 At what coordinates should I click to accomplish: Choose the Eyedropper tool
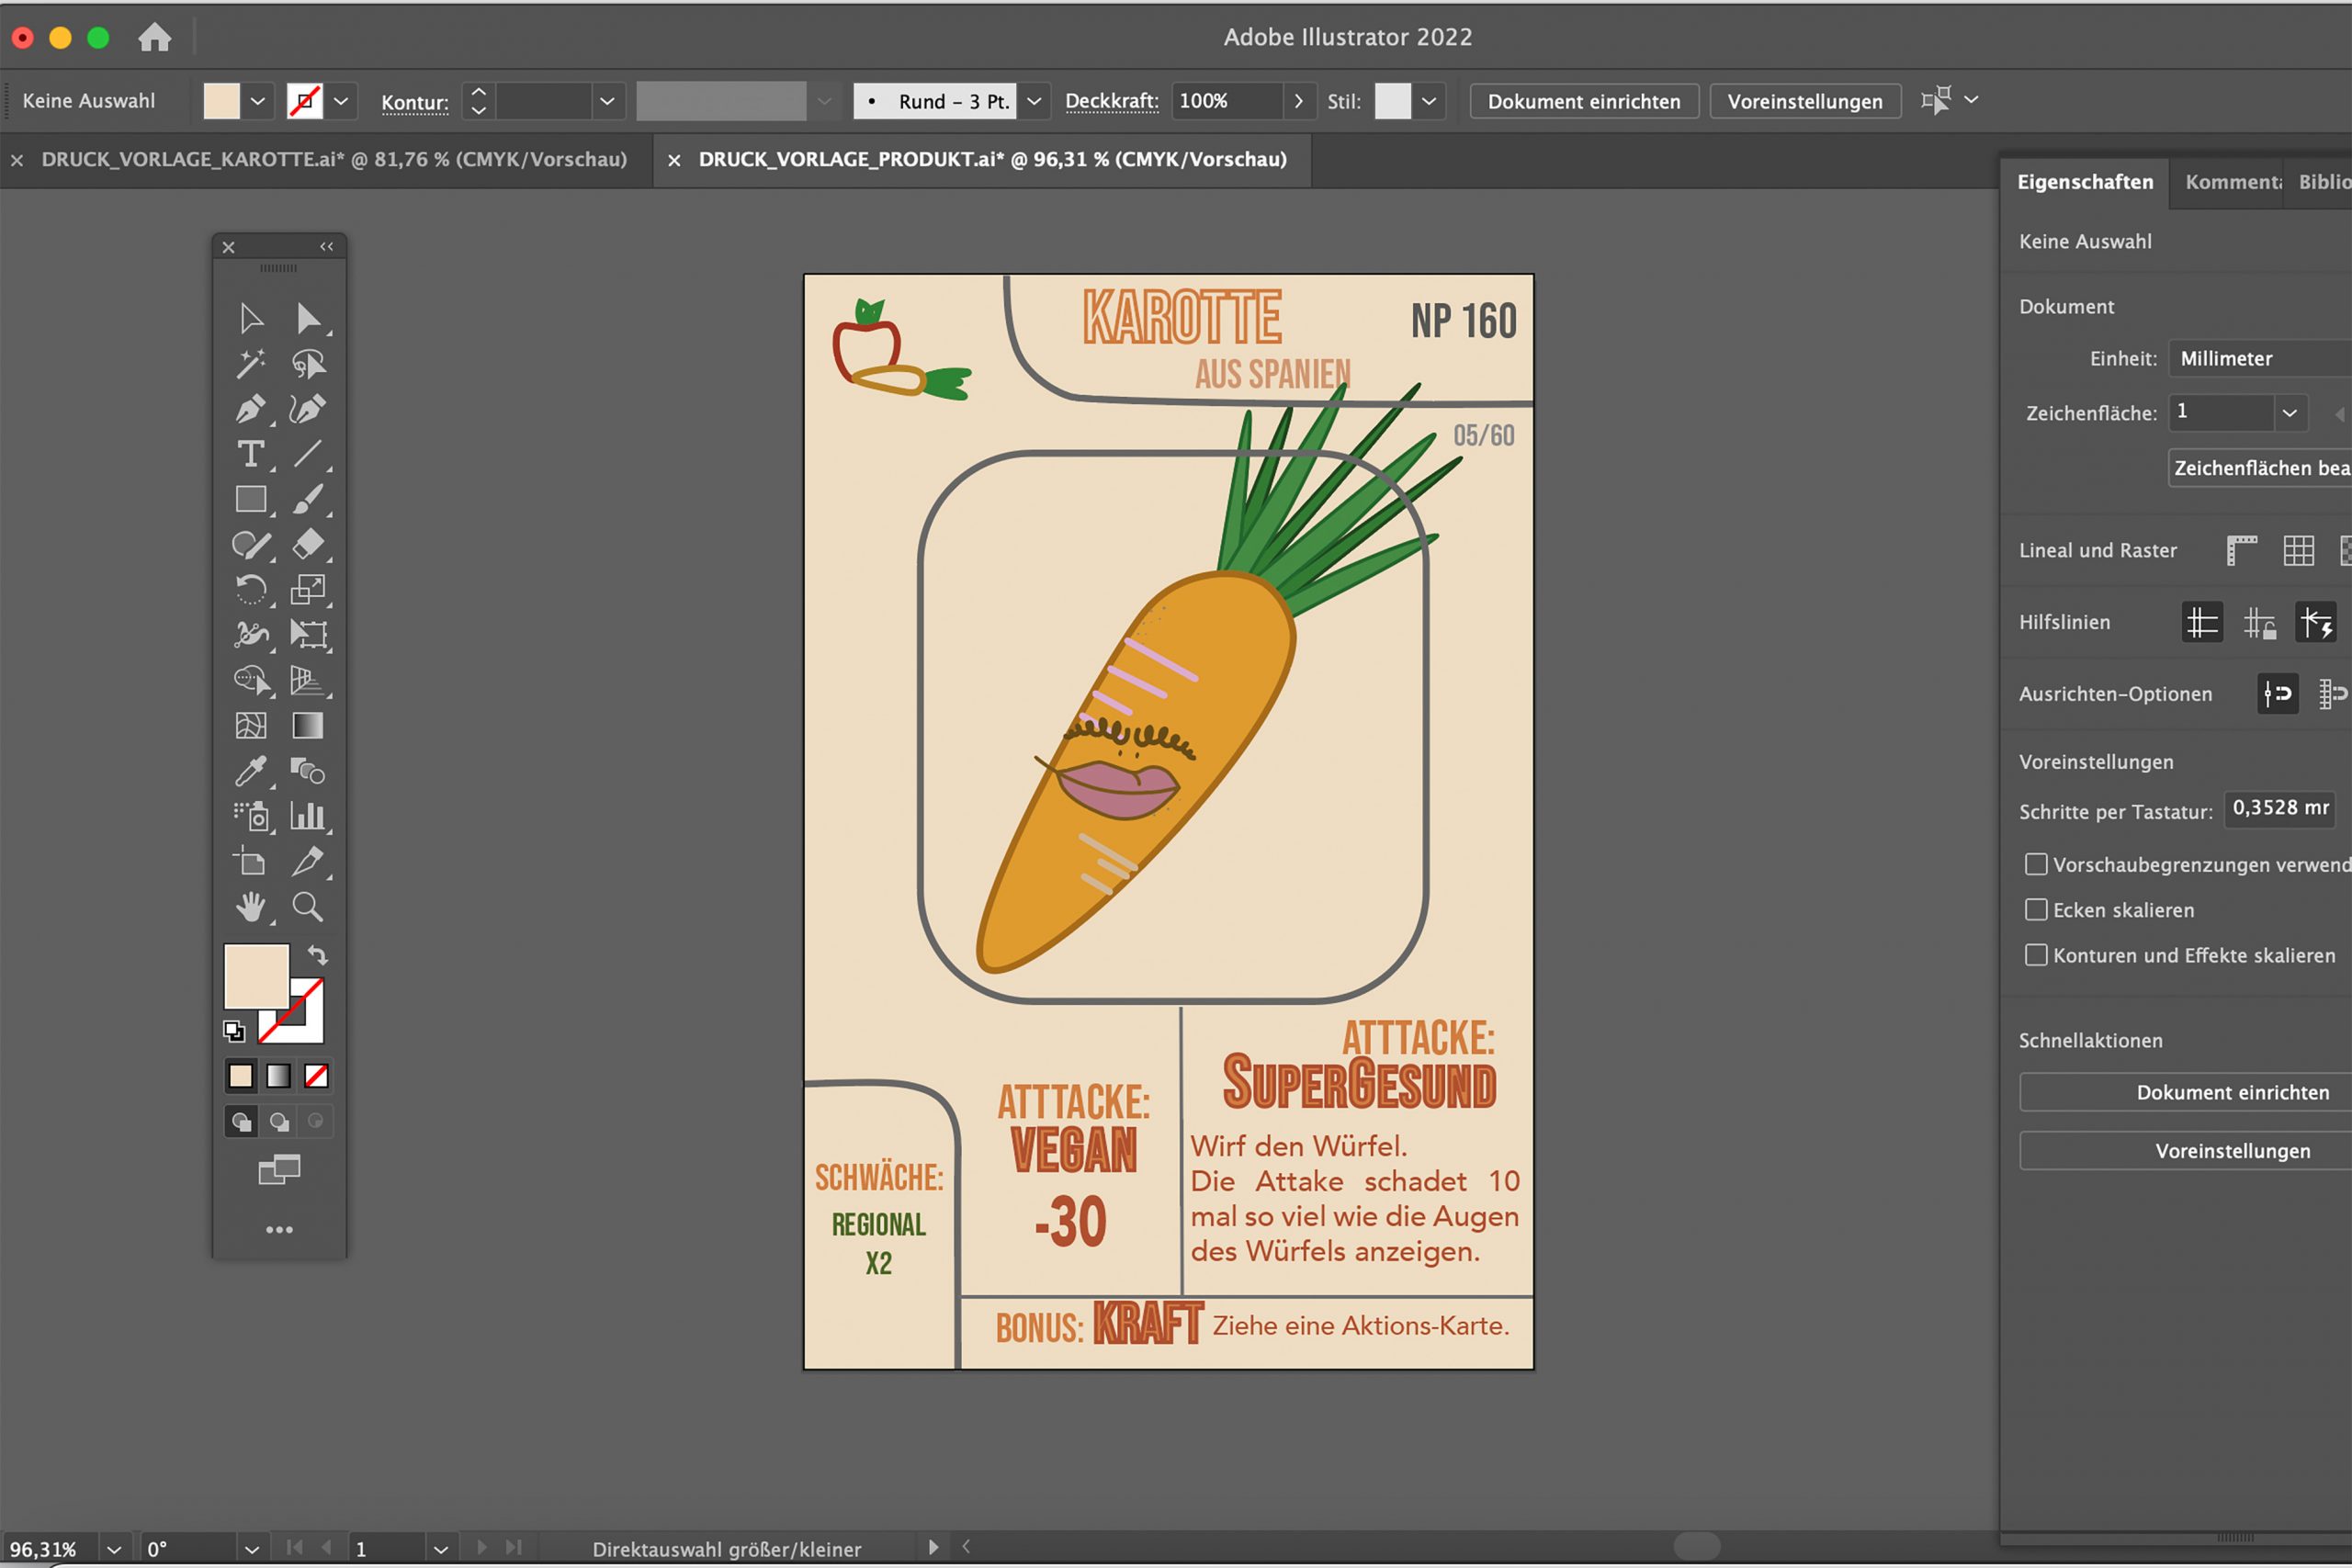(x=250, y=771)
